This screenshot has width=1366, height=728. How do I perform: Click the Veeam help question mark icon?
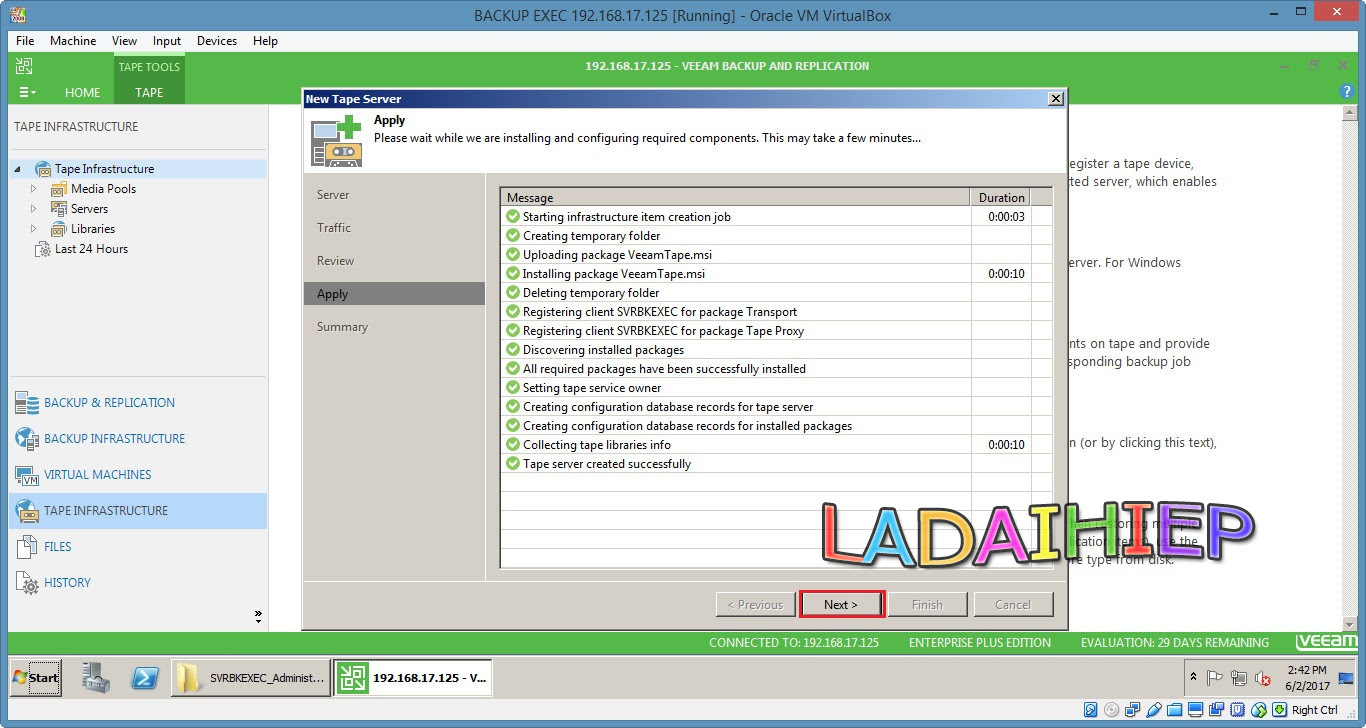pos(1346,91)
